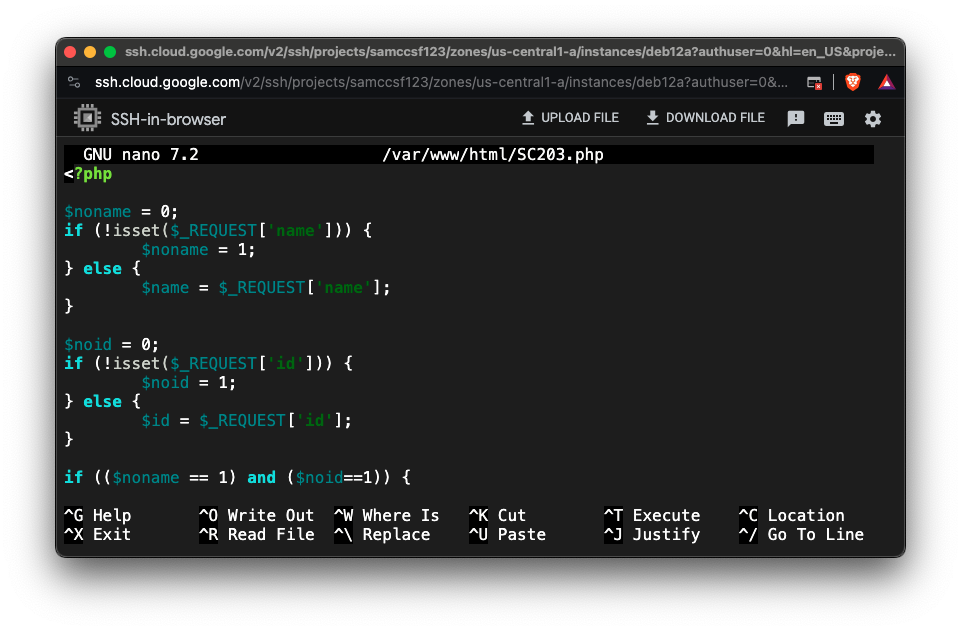Click the ^G Help shortcut in nano

[98, 515]
